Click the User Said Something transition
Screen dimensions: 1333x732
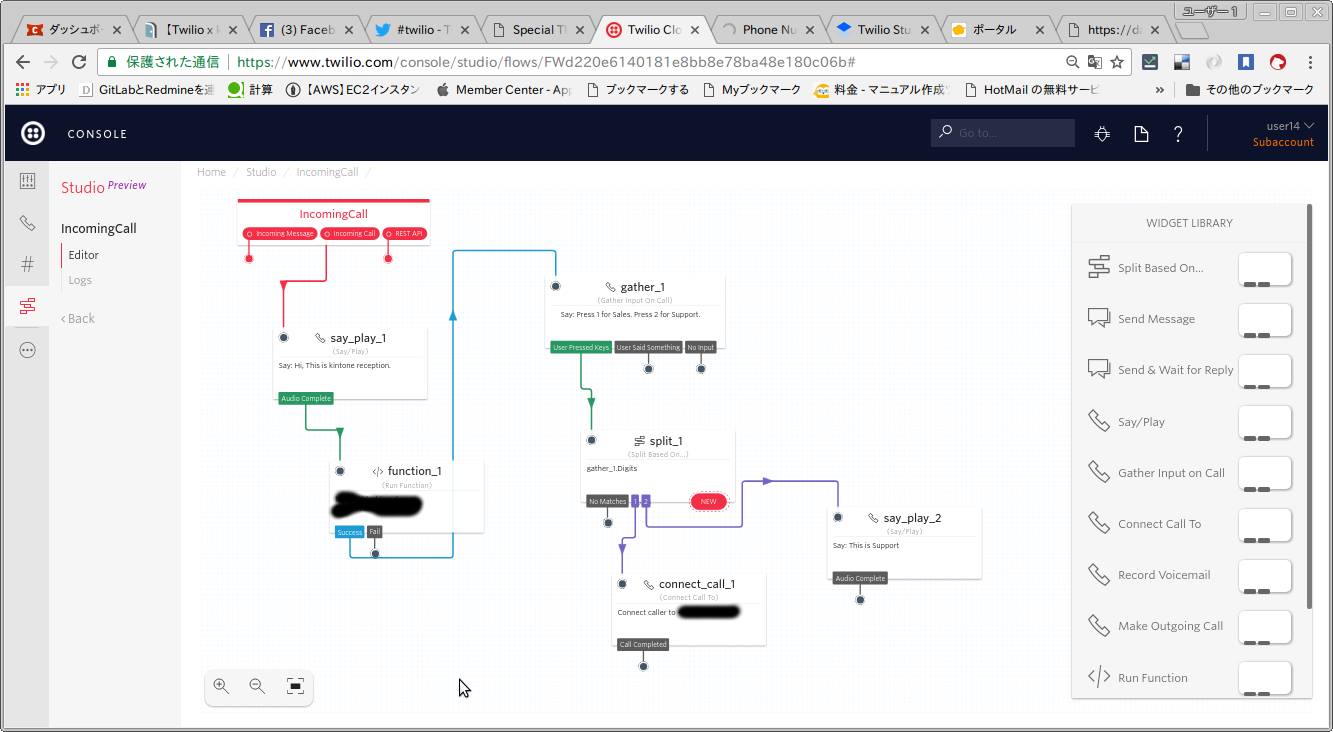(648, 347)
